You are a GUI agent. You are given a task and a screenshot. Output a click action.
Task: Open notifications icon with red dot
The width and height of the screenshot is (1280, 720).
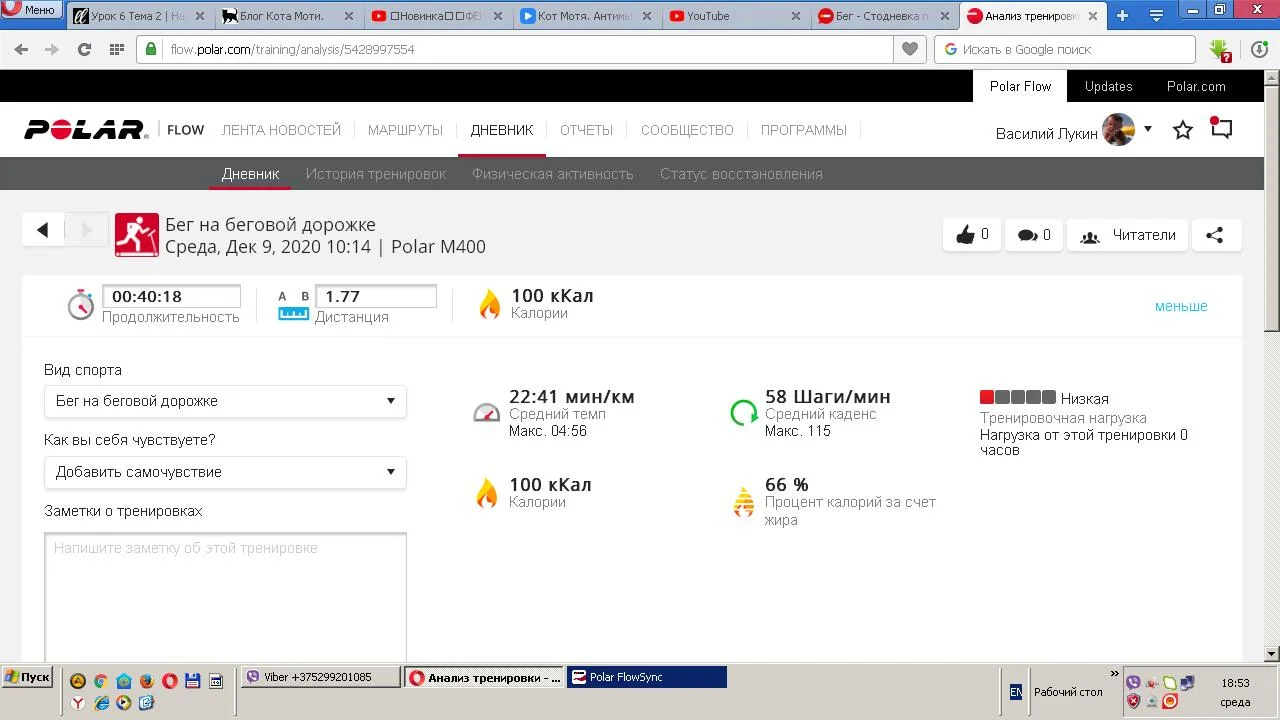click(x=1221, y=129)
